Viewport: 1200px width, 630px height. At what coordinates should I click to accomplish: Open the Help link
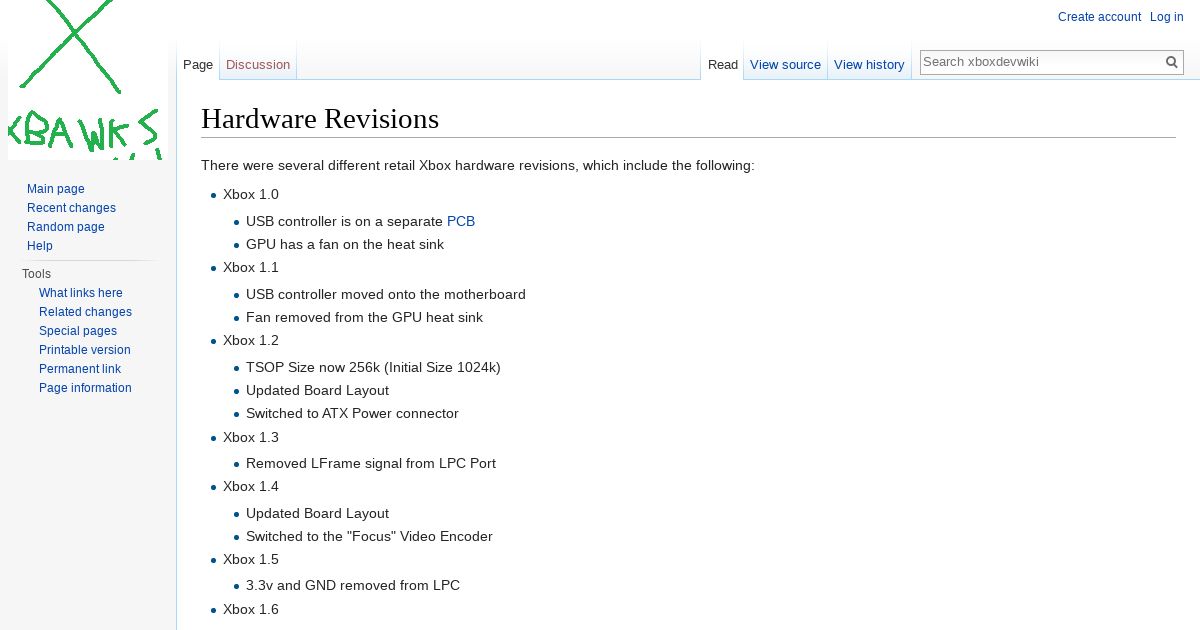(40, 246)
